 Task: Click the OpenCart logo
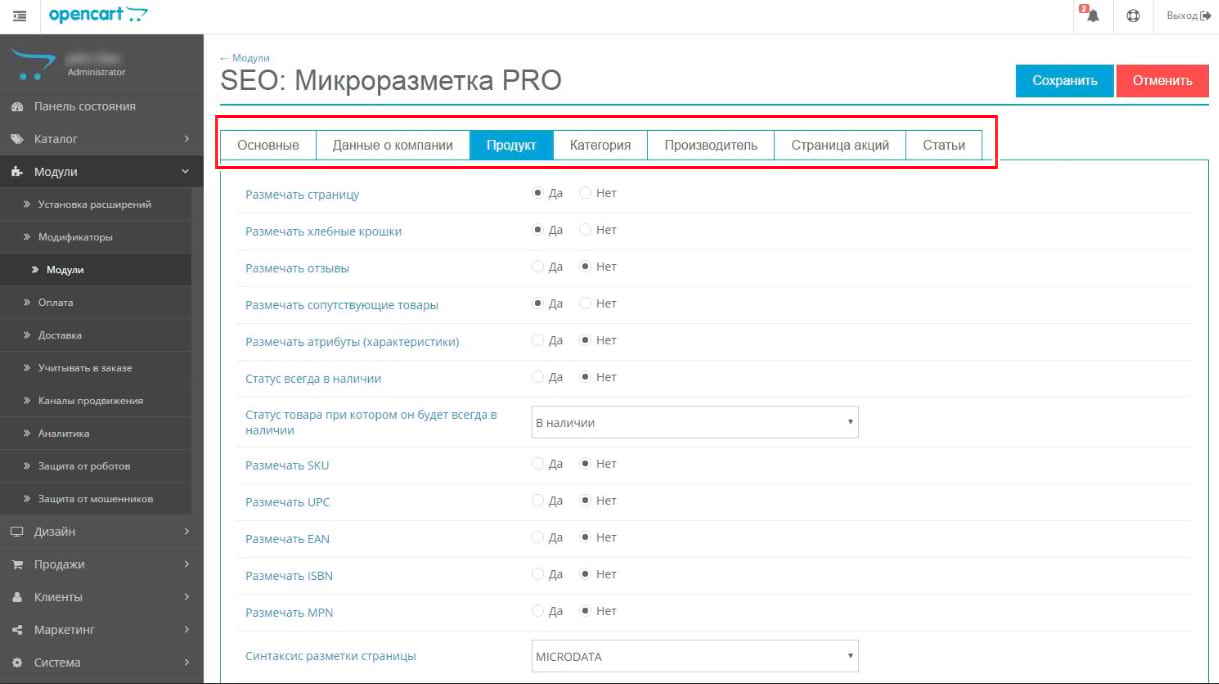(98, 14)
